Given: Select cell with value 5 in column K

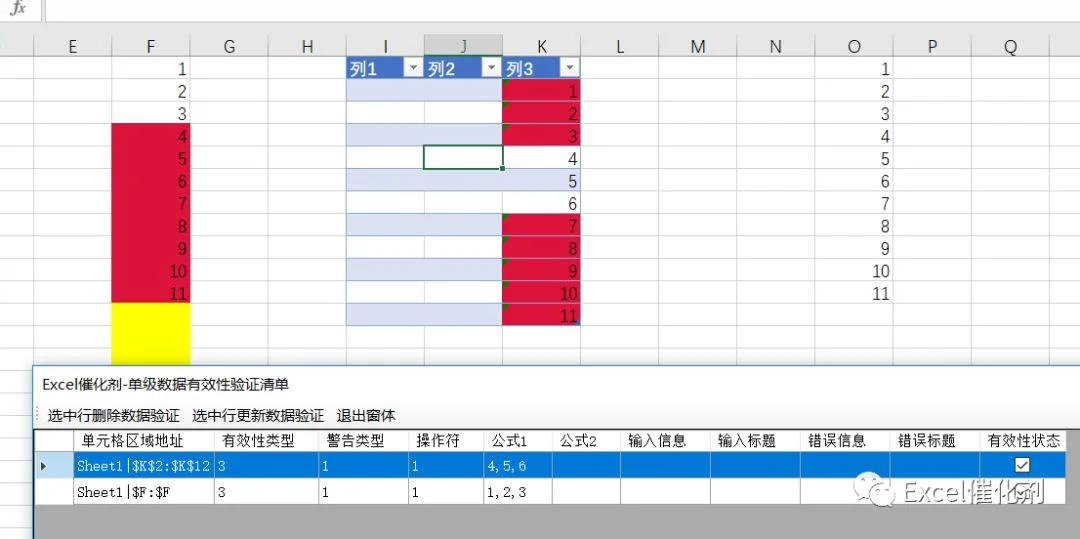Looking at the screenshot, I should coord(541,180).
